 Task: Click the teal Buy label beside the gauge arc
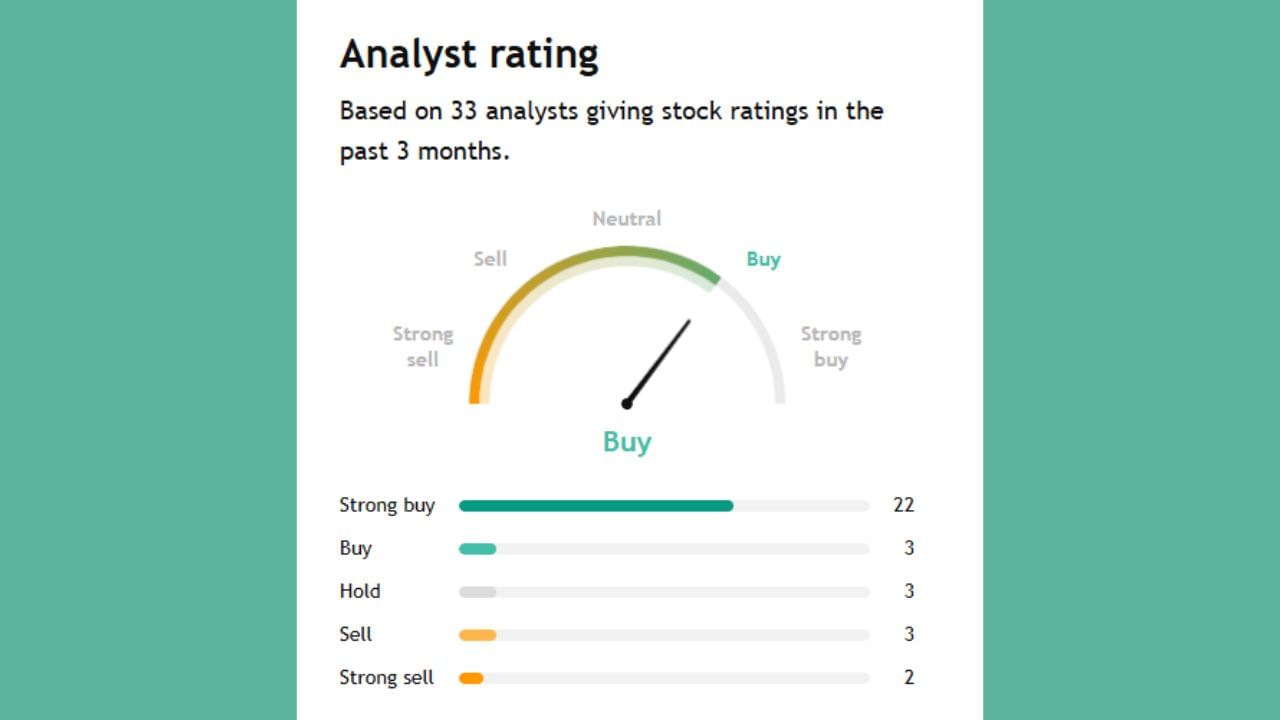click(x=763, y=259)
